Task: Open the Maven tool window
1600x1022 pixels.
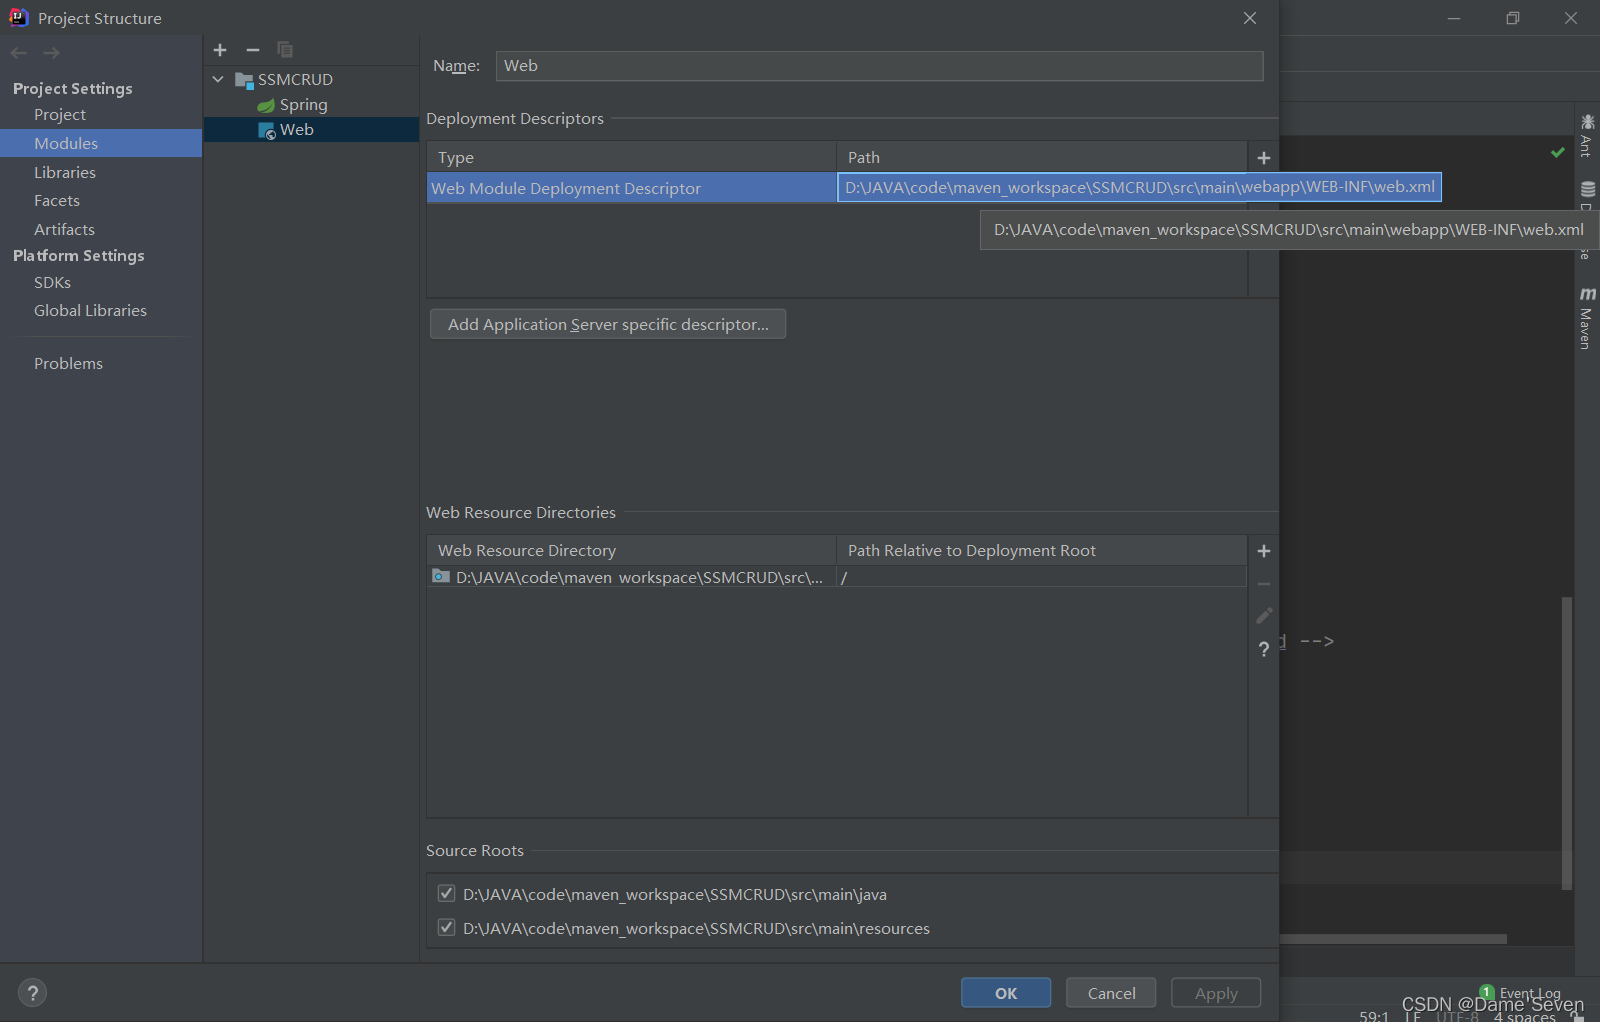Action: pyautogui.click(x=1587, y=319)
